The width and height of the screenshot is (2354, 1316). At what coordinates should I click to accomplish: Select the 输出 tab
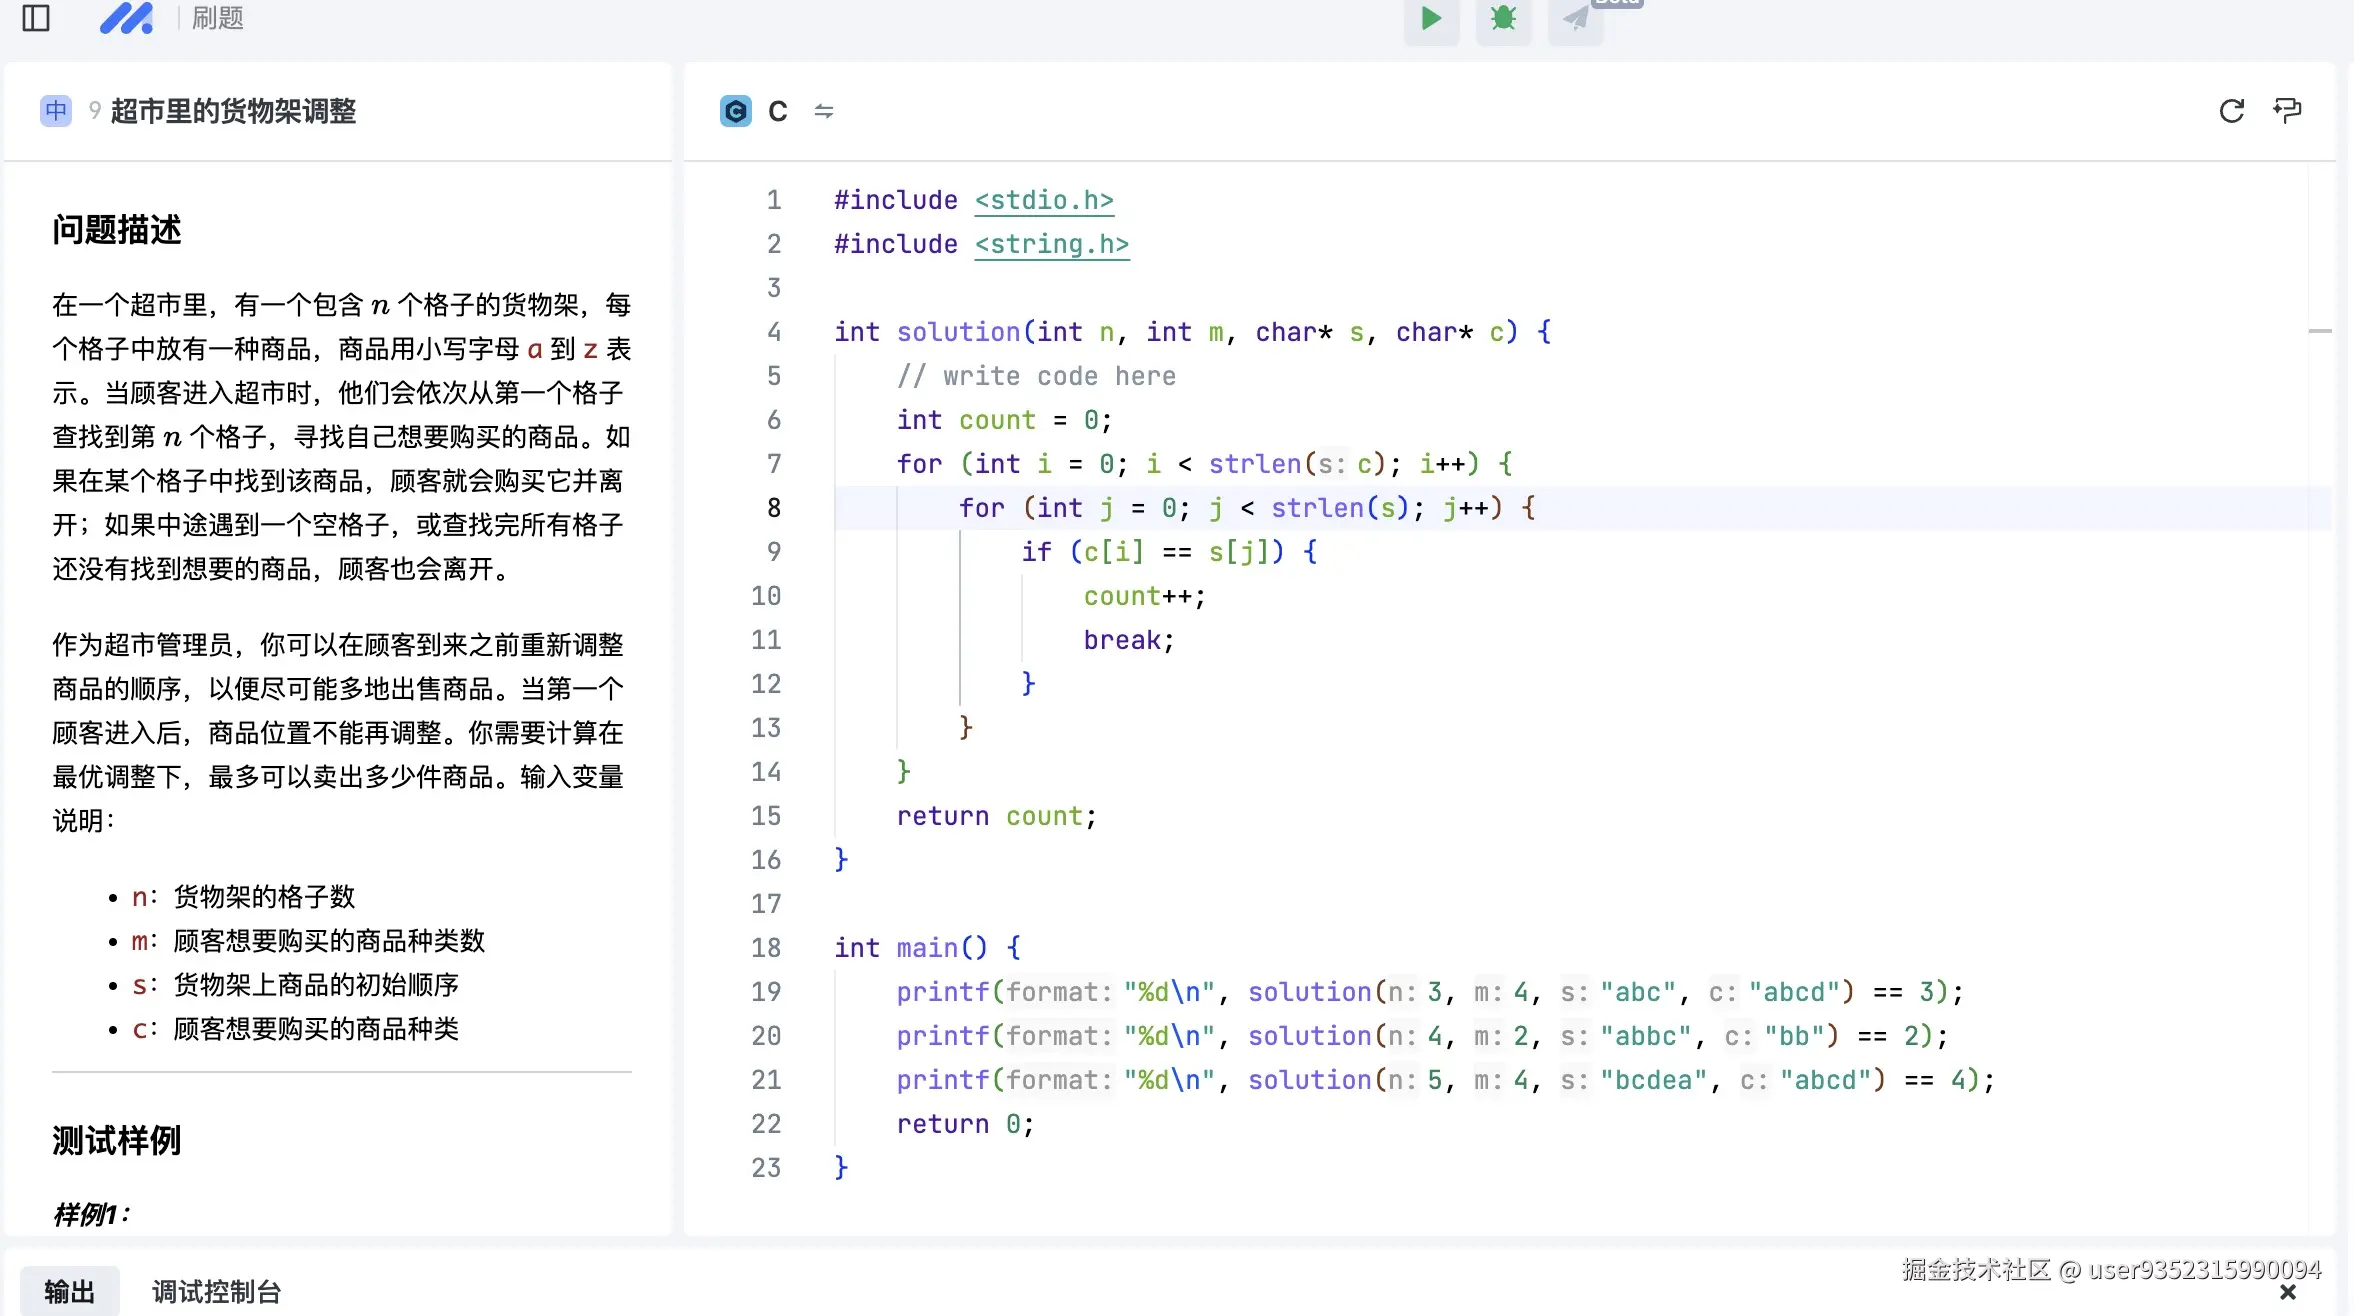[x=68, y=1290]
